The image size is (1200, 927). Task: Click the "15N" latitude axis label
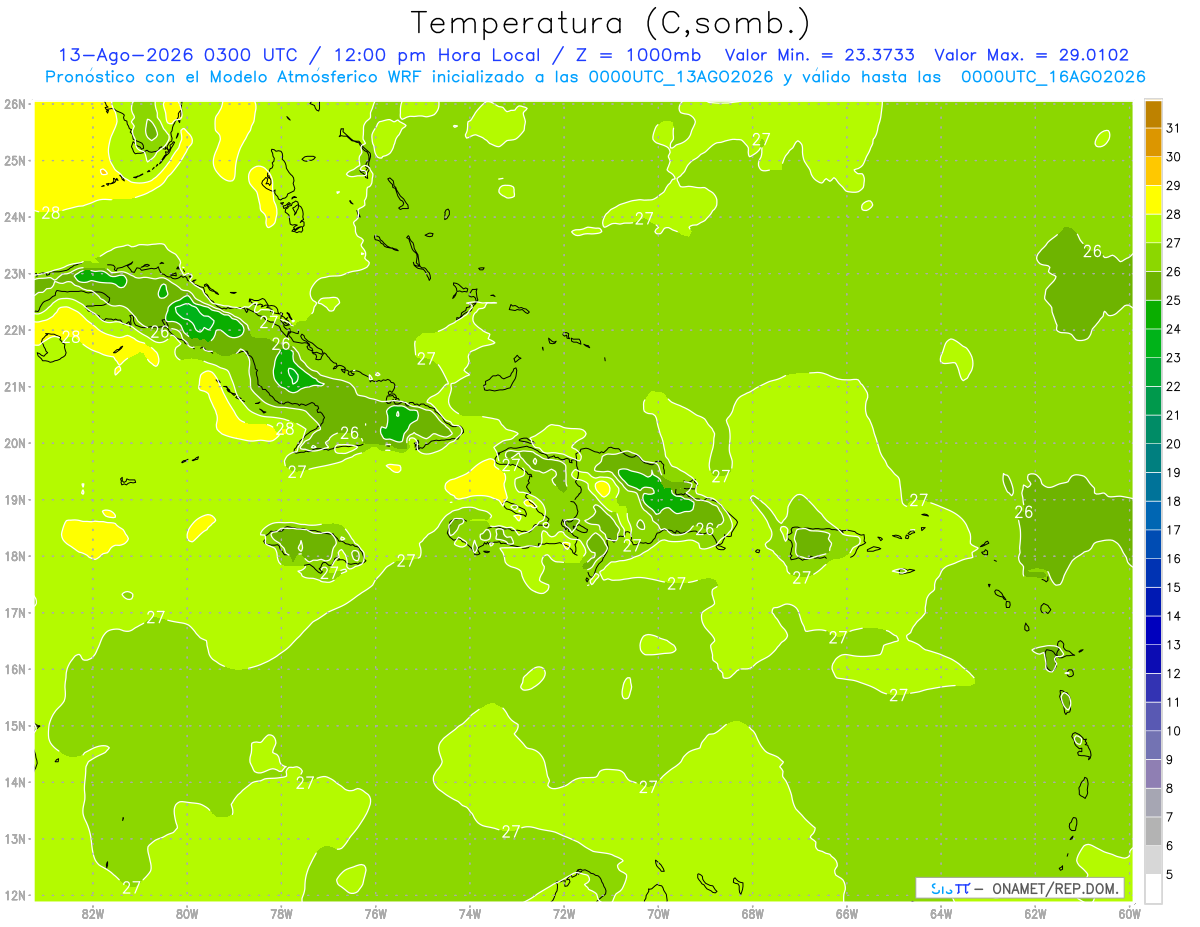[x=14, y=726]
